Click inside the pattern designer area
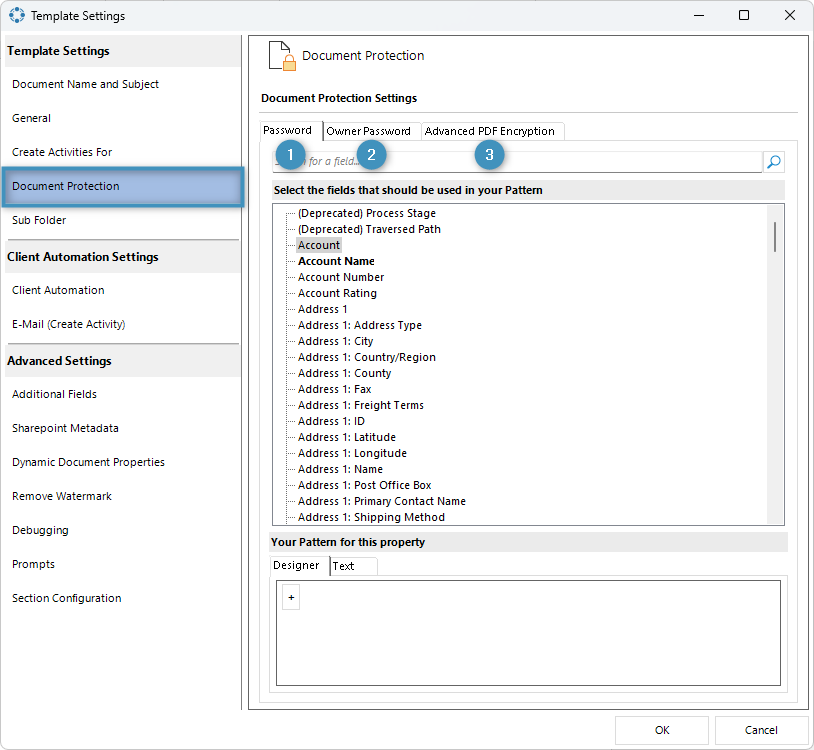This screenshot has height=750, width=814. click(x=528, y=633)
